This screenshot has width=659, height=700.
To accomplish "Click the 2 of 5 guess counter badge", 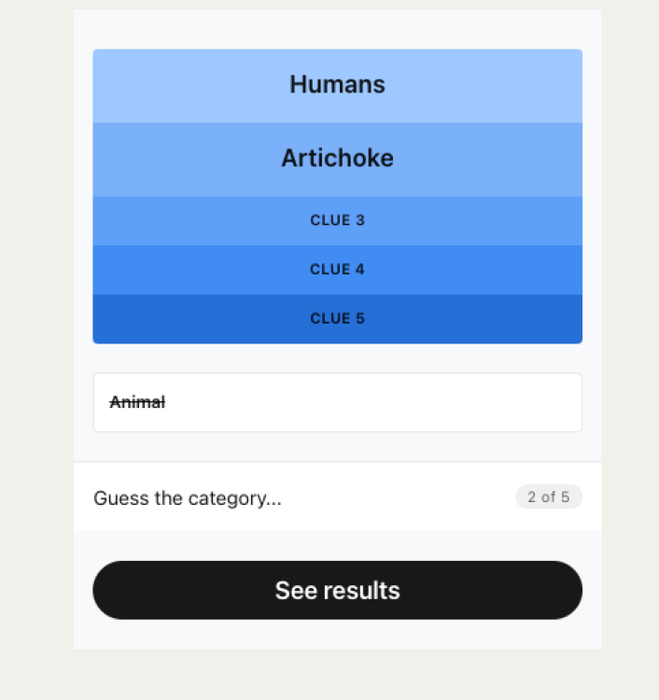I will pyautogui.click(x=549, y=497).
